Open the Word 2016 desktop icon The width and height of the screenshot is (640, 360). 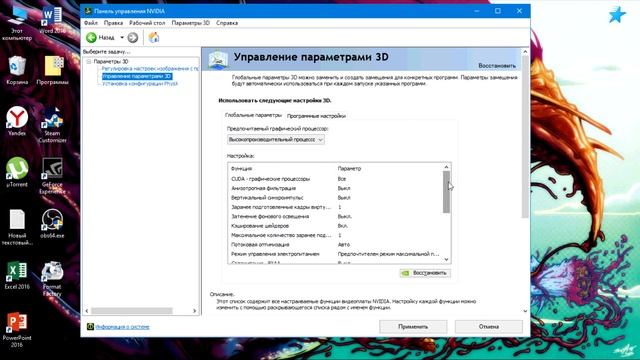pyautogui.click(x=52, y=20)
